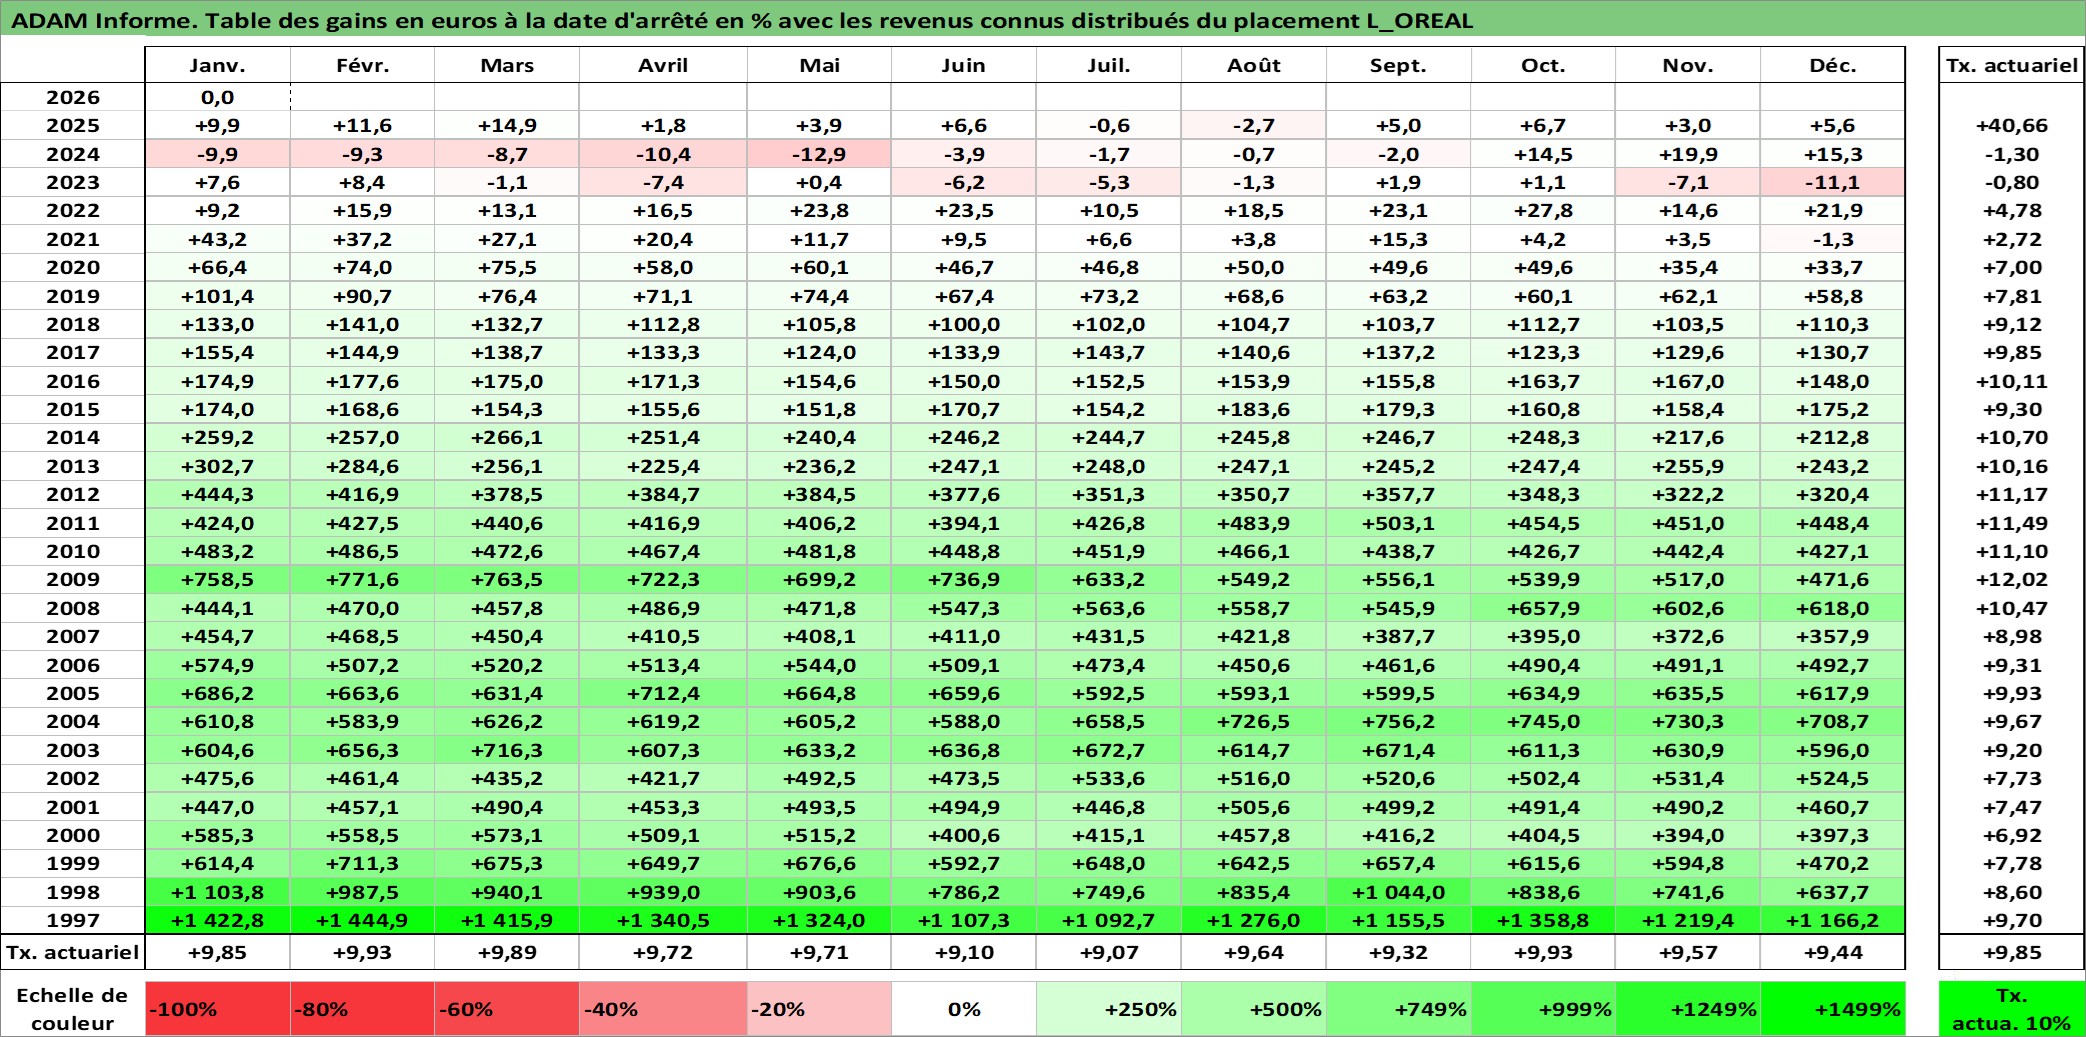Select the 2008 Oct. cell +657,9
Image resolution: width=2086 pixels, height=1037 pixels.
coord(1543,608)
